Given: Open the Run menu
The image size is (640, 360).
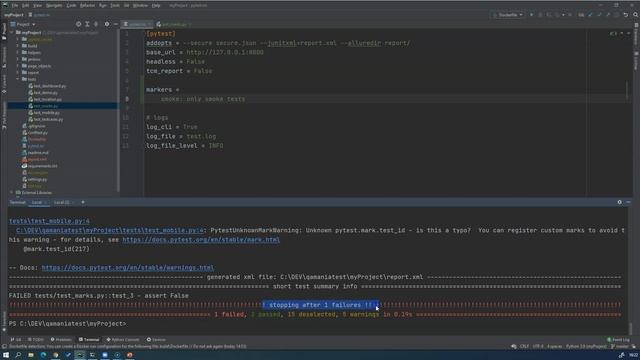Looking at the screenshot, I should pos(102,5).
